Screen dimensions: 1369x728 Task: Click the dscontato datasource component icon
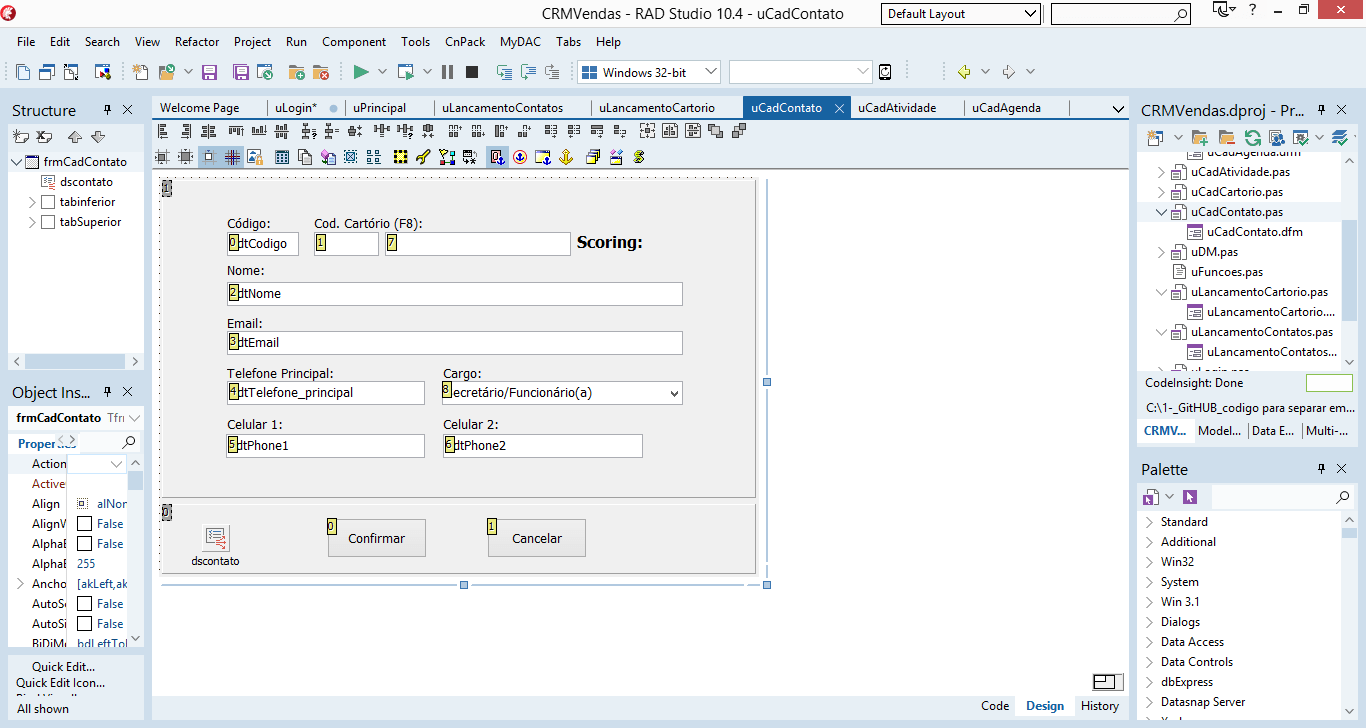(216, 538)
